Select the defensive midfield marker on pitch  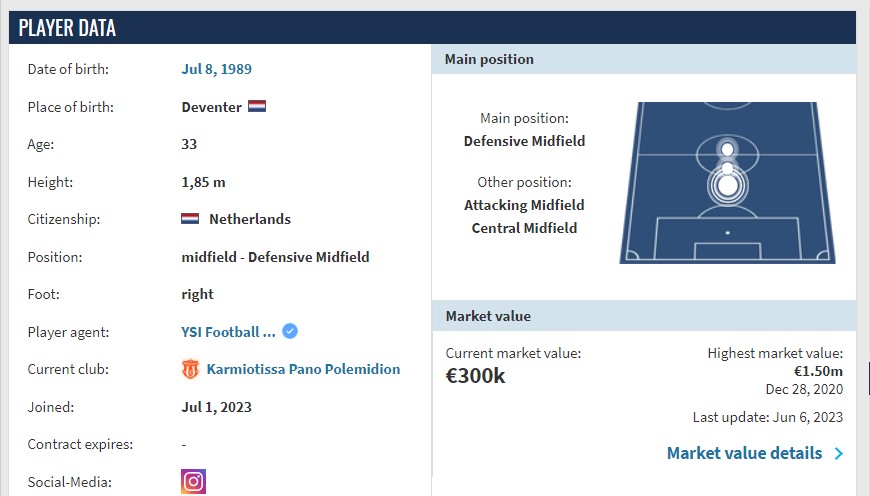tap(727, 186)
